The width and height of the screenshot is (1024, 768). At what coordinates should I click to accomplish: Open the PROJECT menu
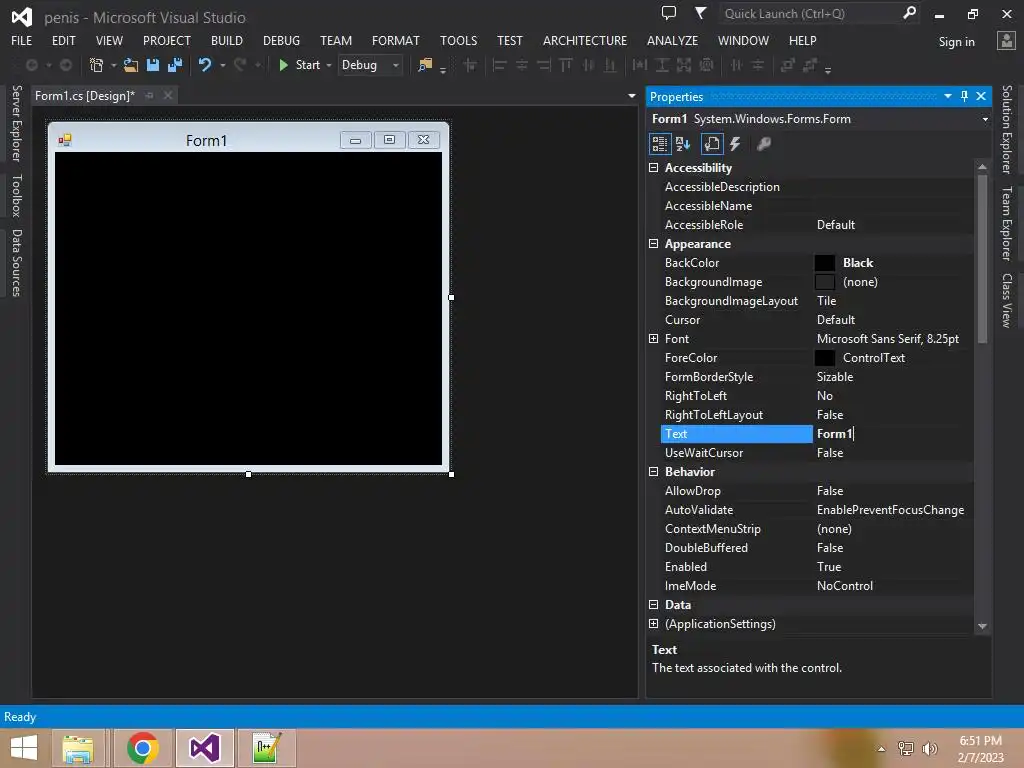coord(167,40)
